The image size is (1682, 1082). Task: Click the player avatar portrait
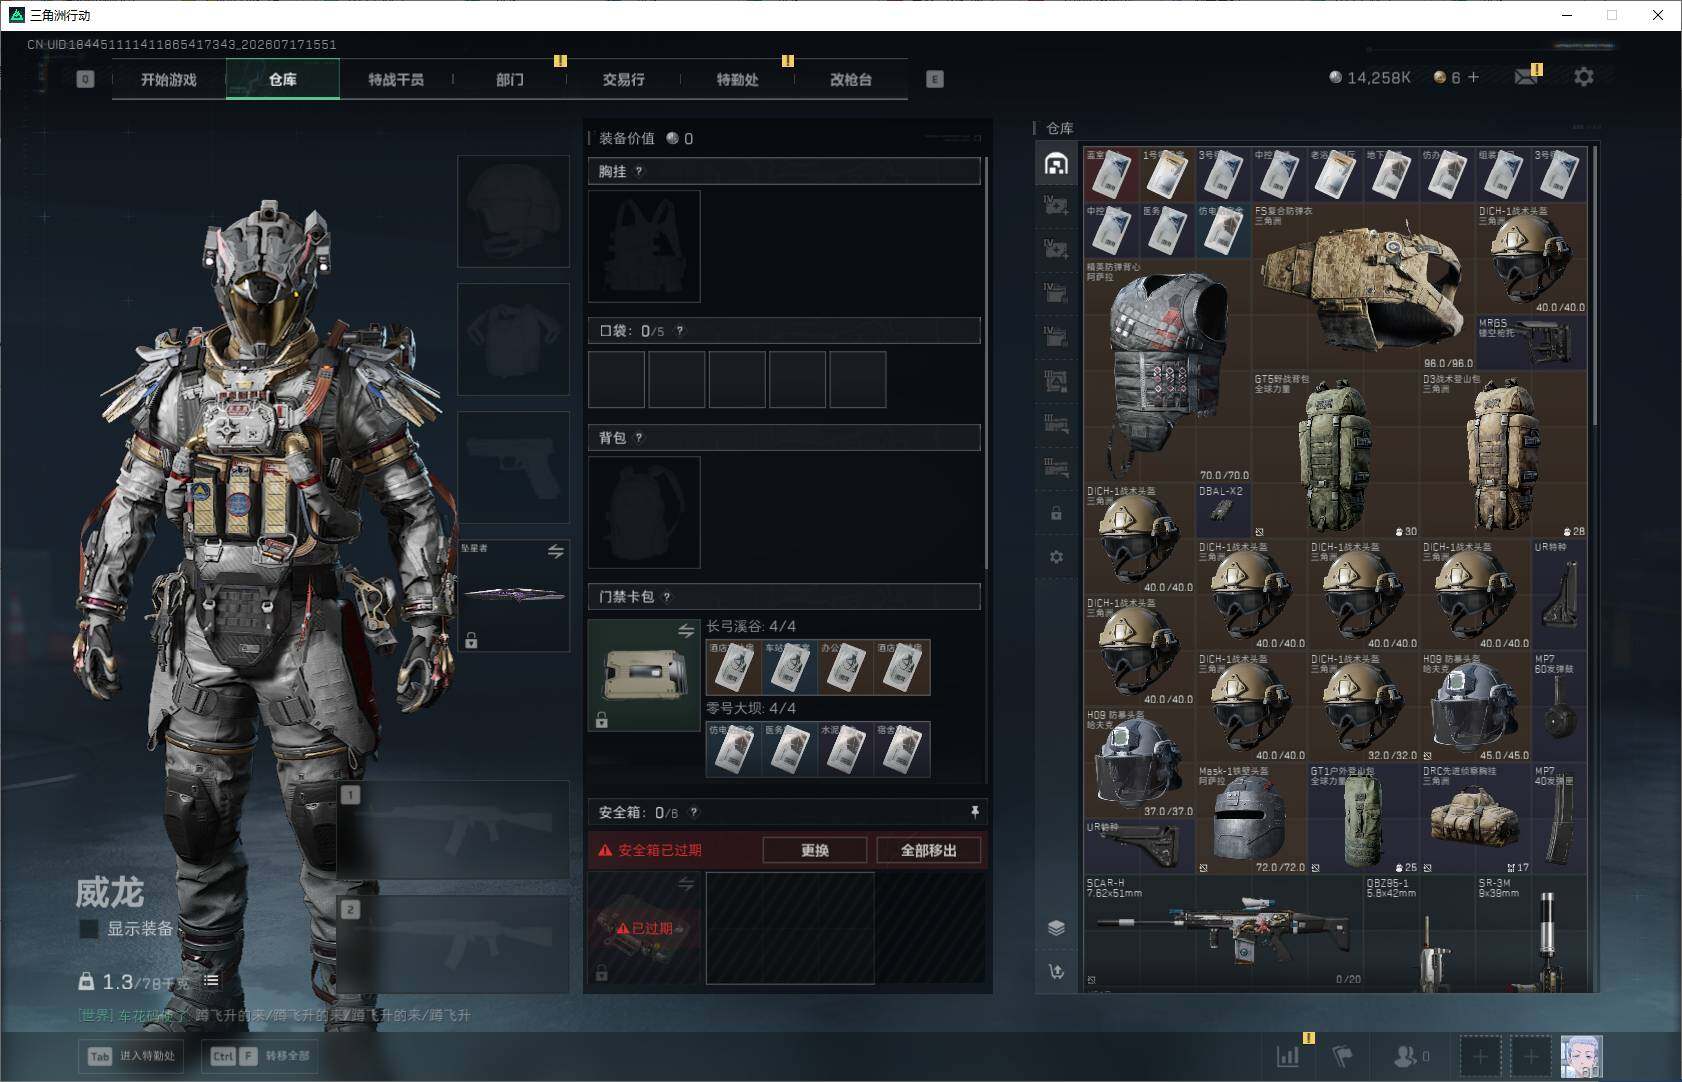1581,1056
